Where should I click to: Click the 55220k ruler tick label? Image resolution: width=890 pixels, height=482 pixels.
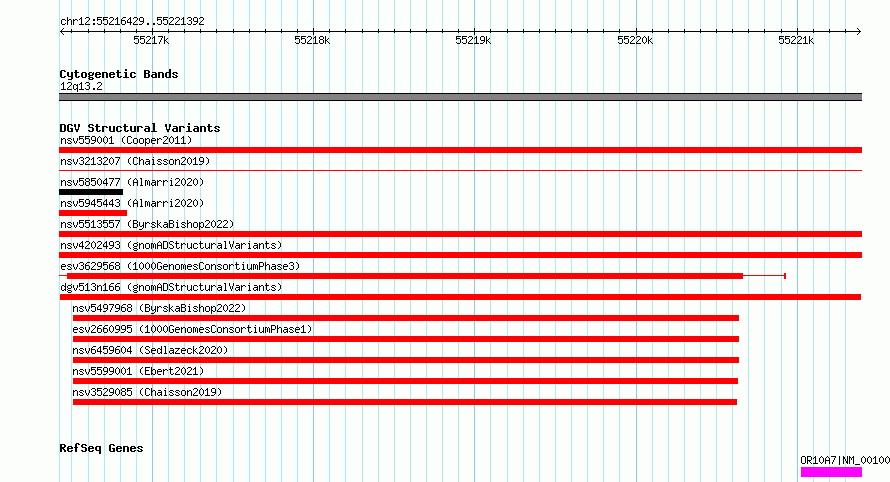point(635,40)
